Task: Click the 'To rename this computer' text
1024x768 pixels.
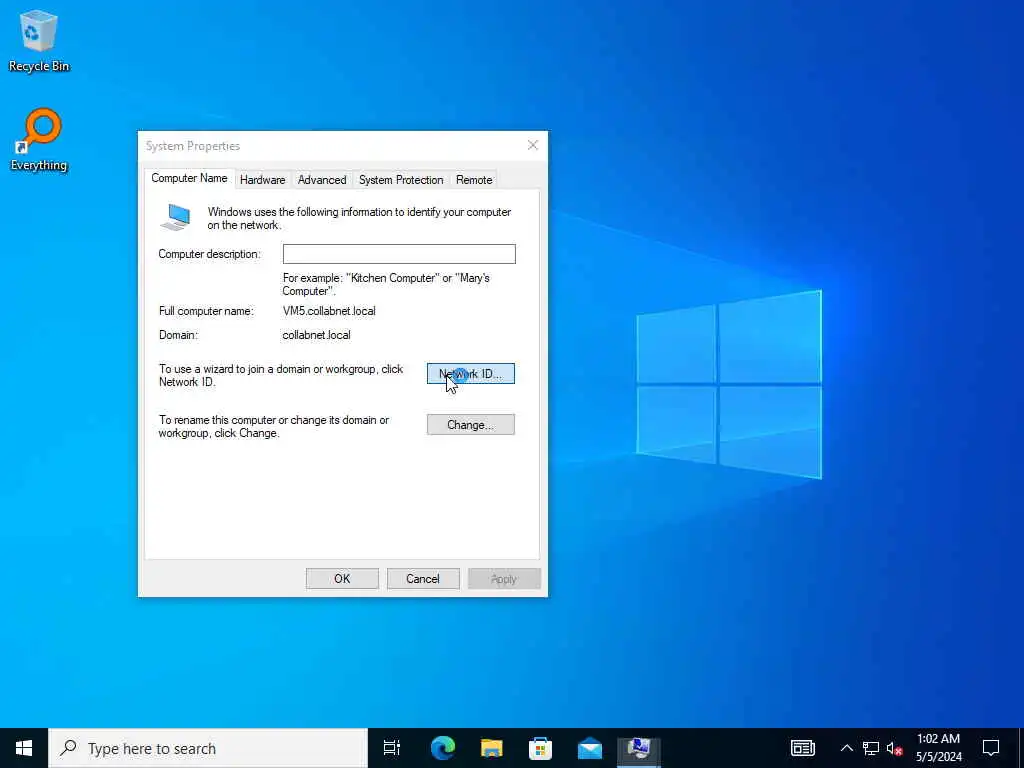Action: [274, 426]
